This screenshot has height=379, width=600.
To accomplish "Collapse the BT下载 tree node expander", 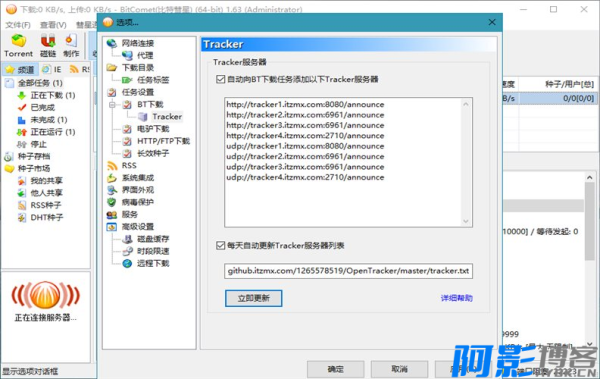I will (x=112, y=104).
